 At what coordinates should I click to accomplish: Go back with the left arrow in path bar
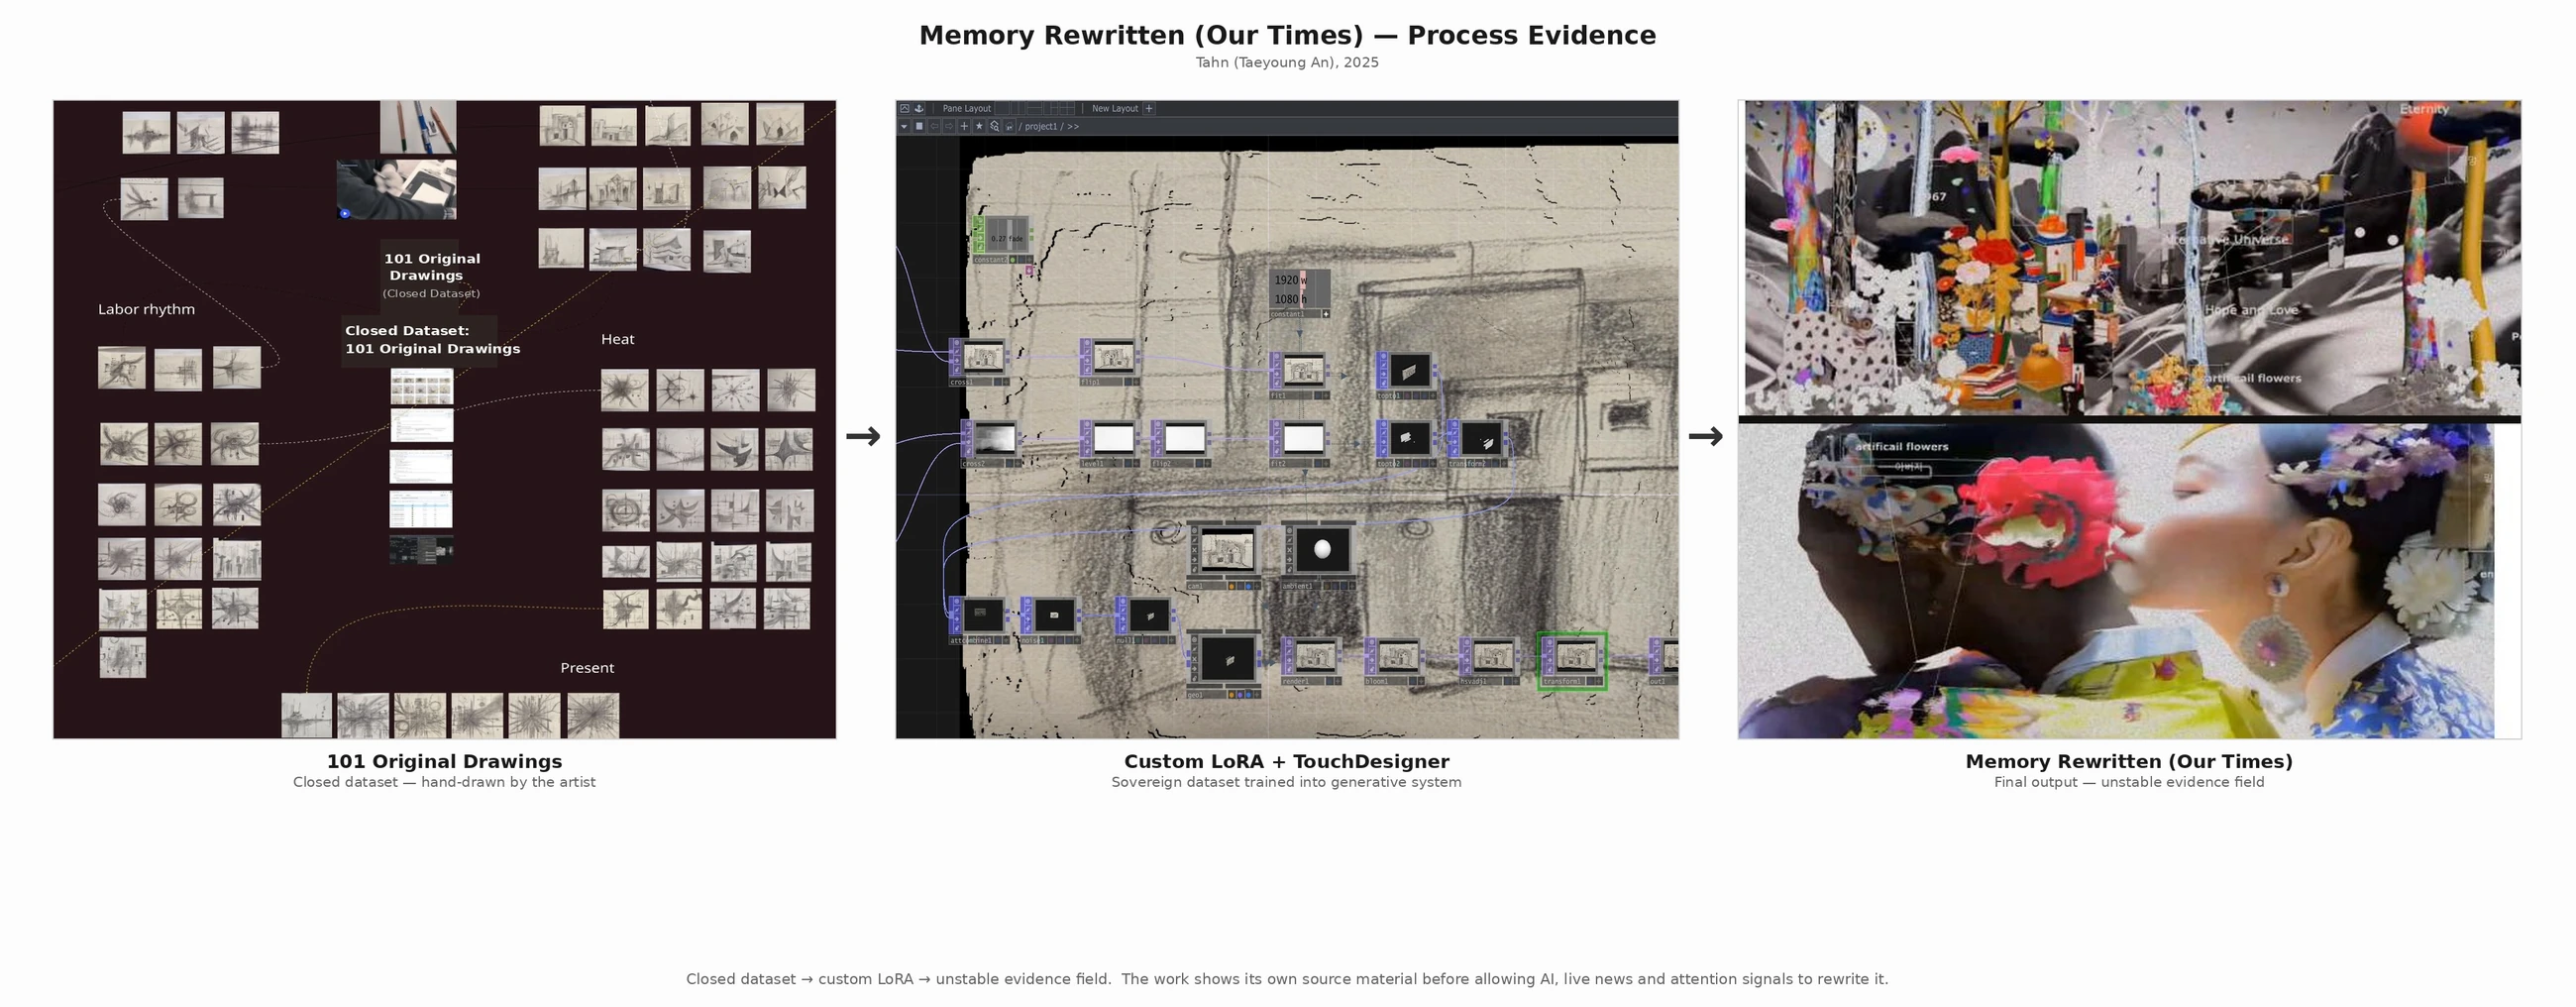pos(935,127)
